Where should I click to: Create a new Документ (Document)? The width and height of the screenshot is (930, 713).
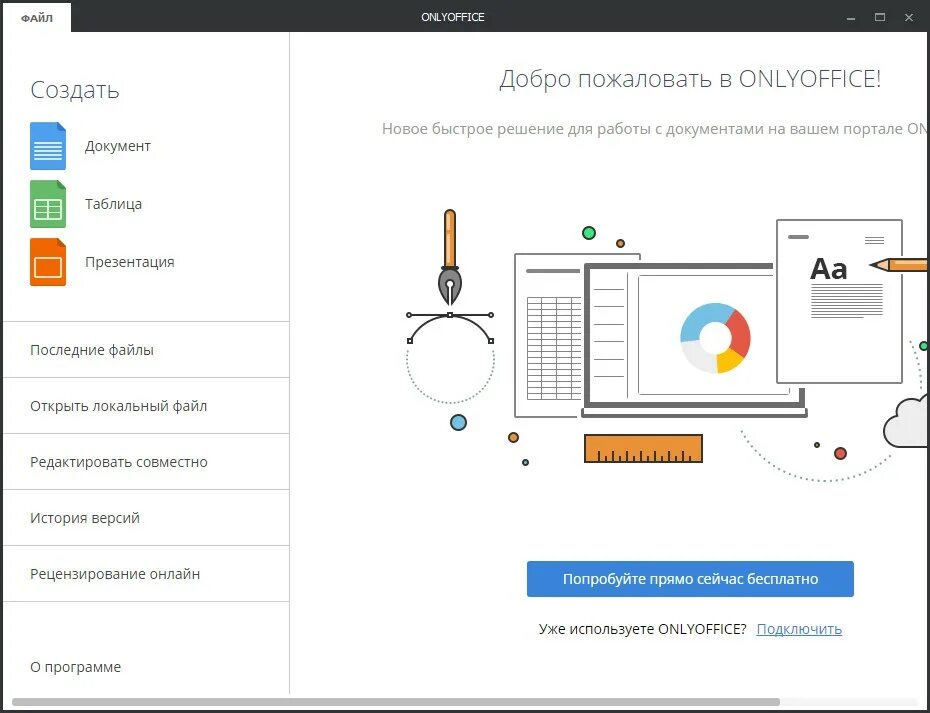pos(115,146)
